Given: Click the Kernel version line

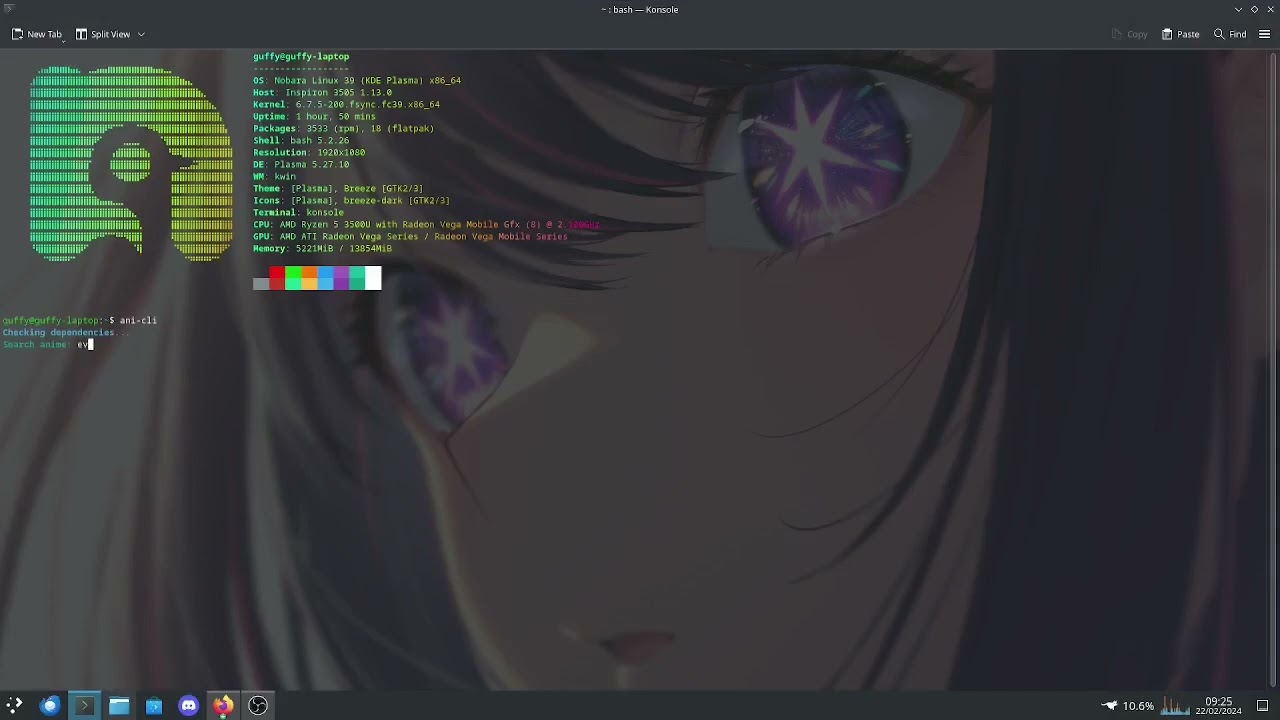Looking at the screenshot, I should pyautogui.click(x=346, y=105).
